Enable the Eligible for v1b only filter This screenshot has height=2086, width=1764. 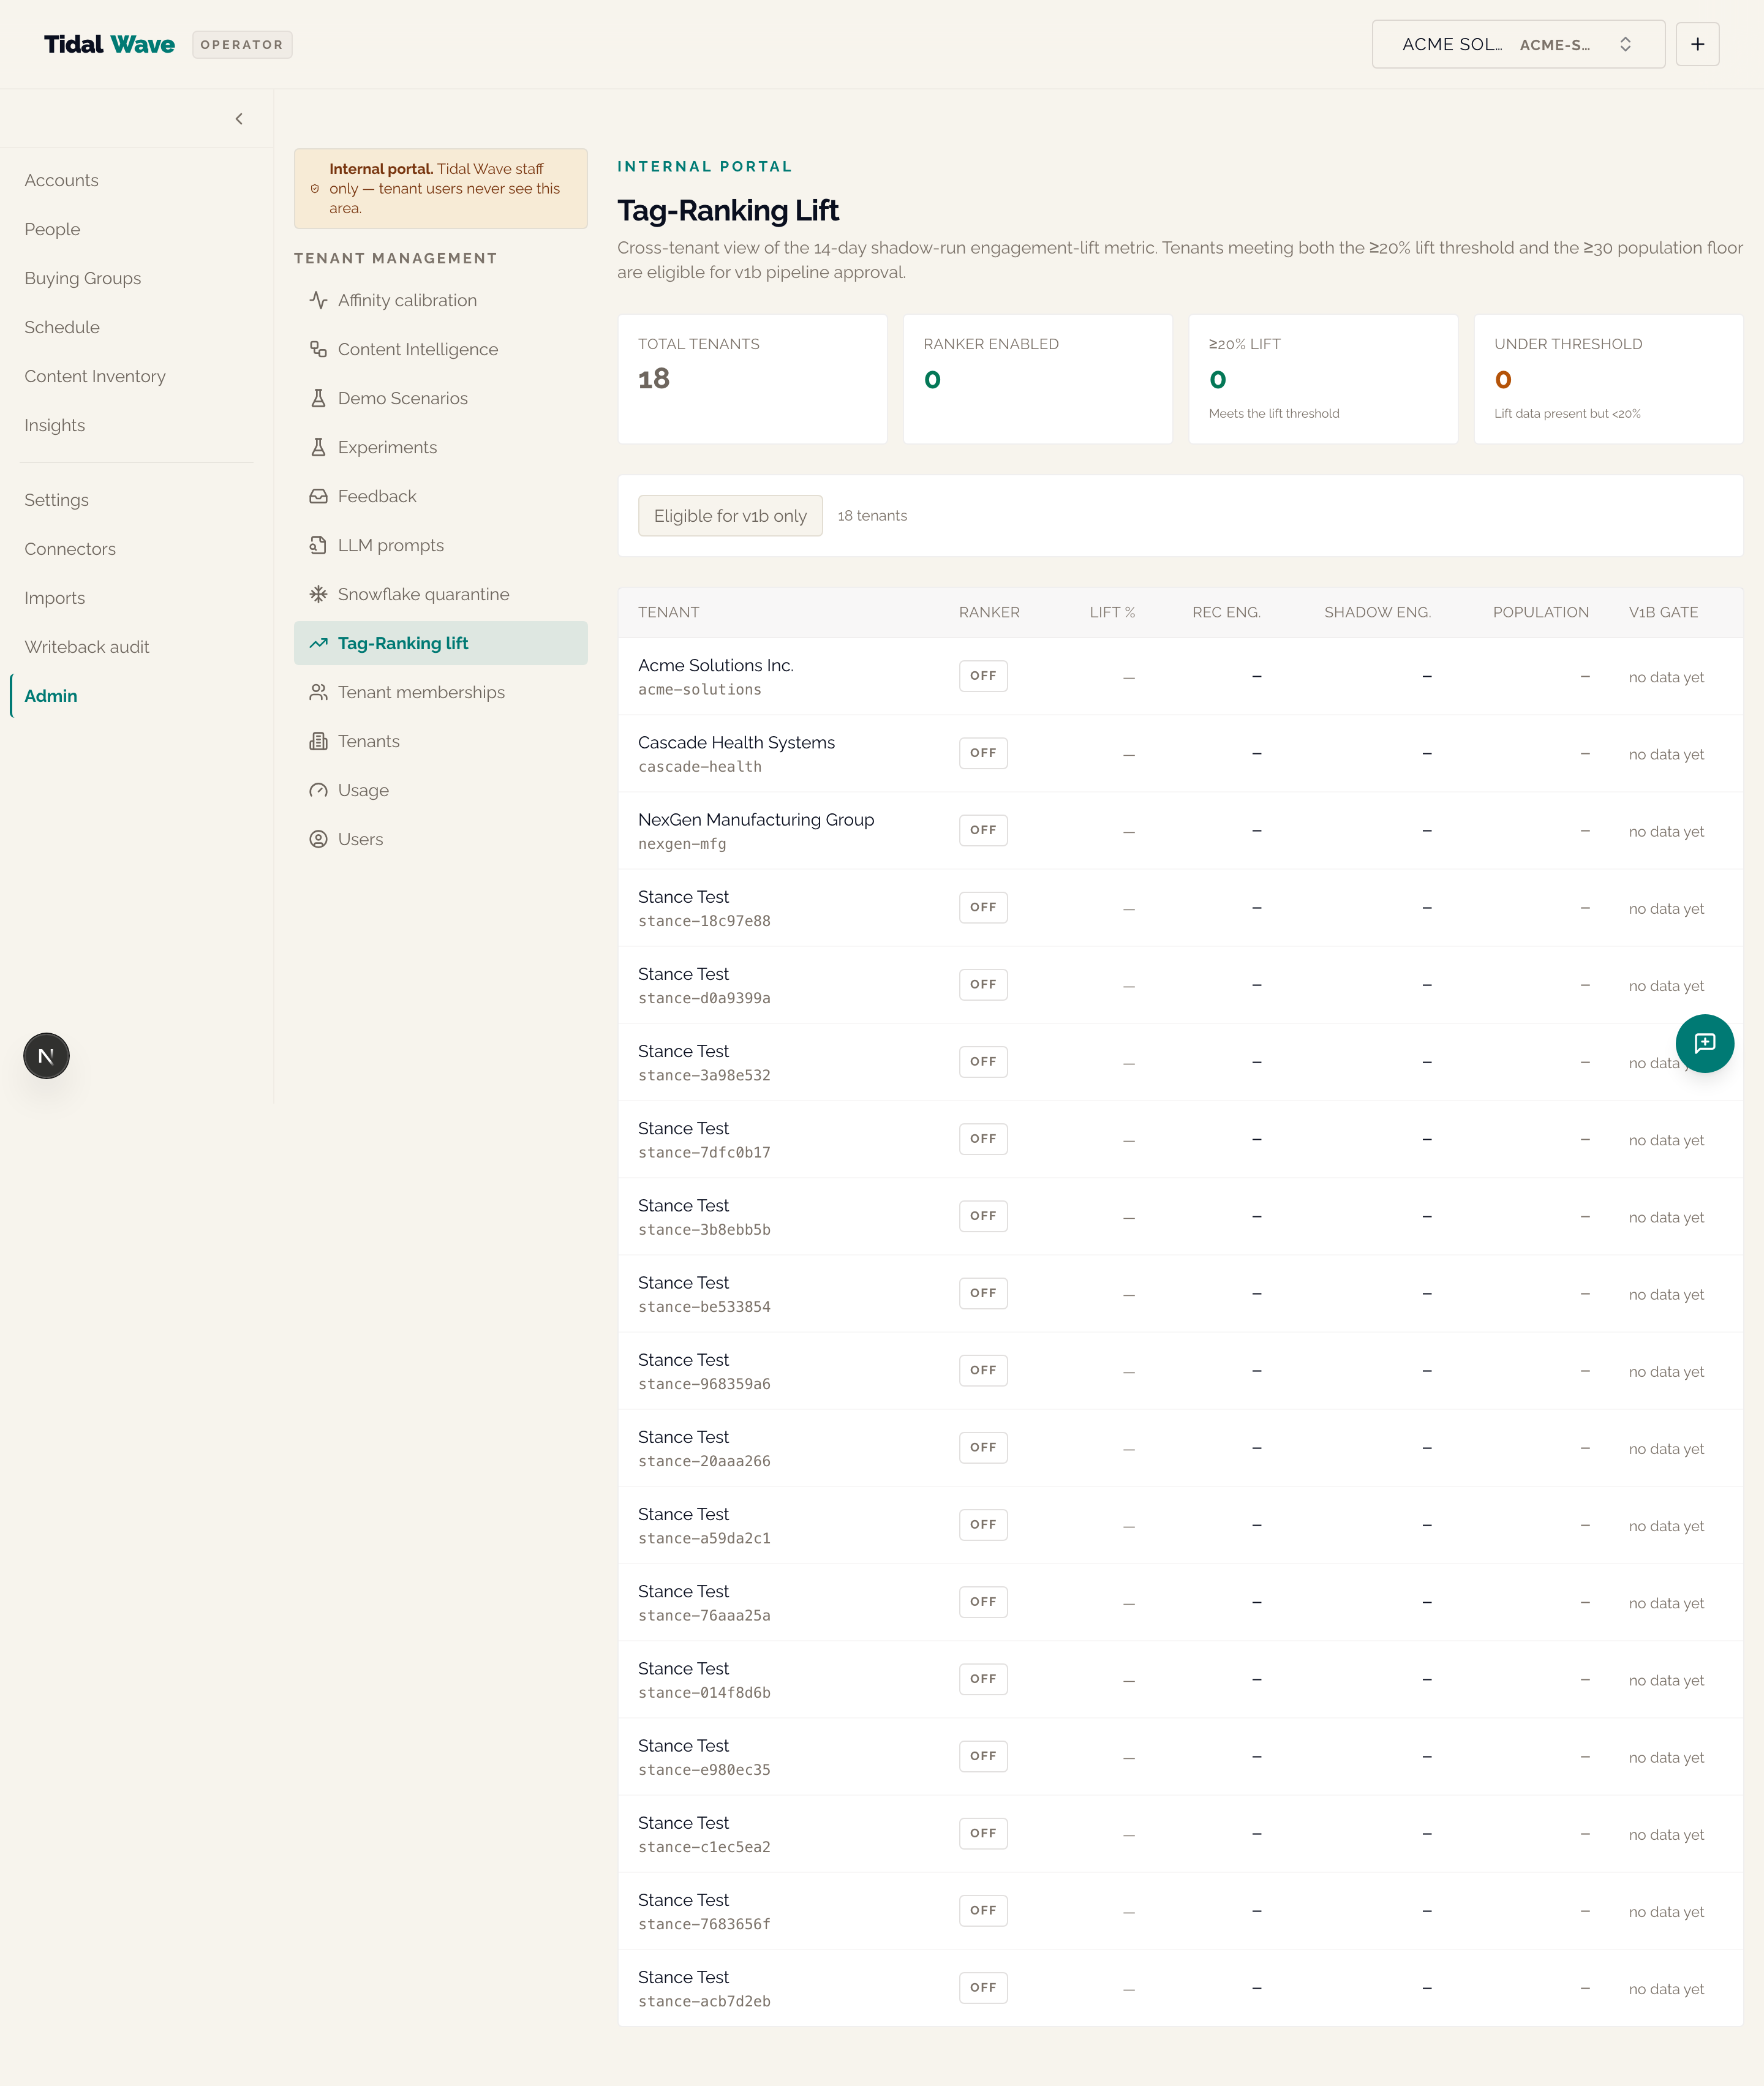730,516
